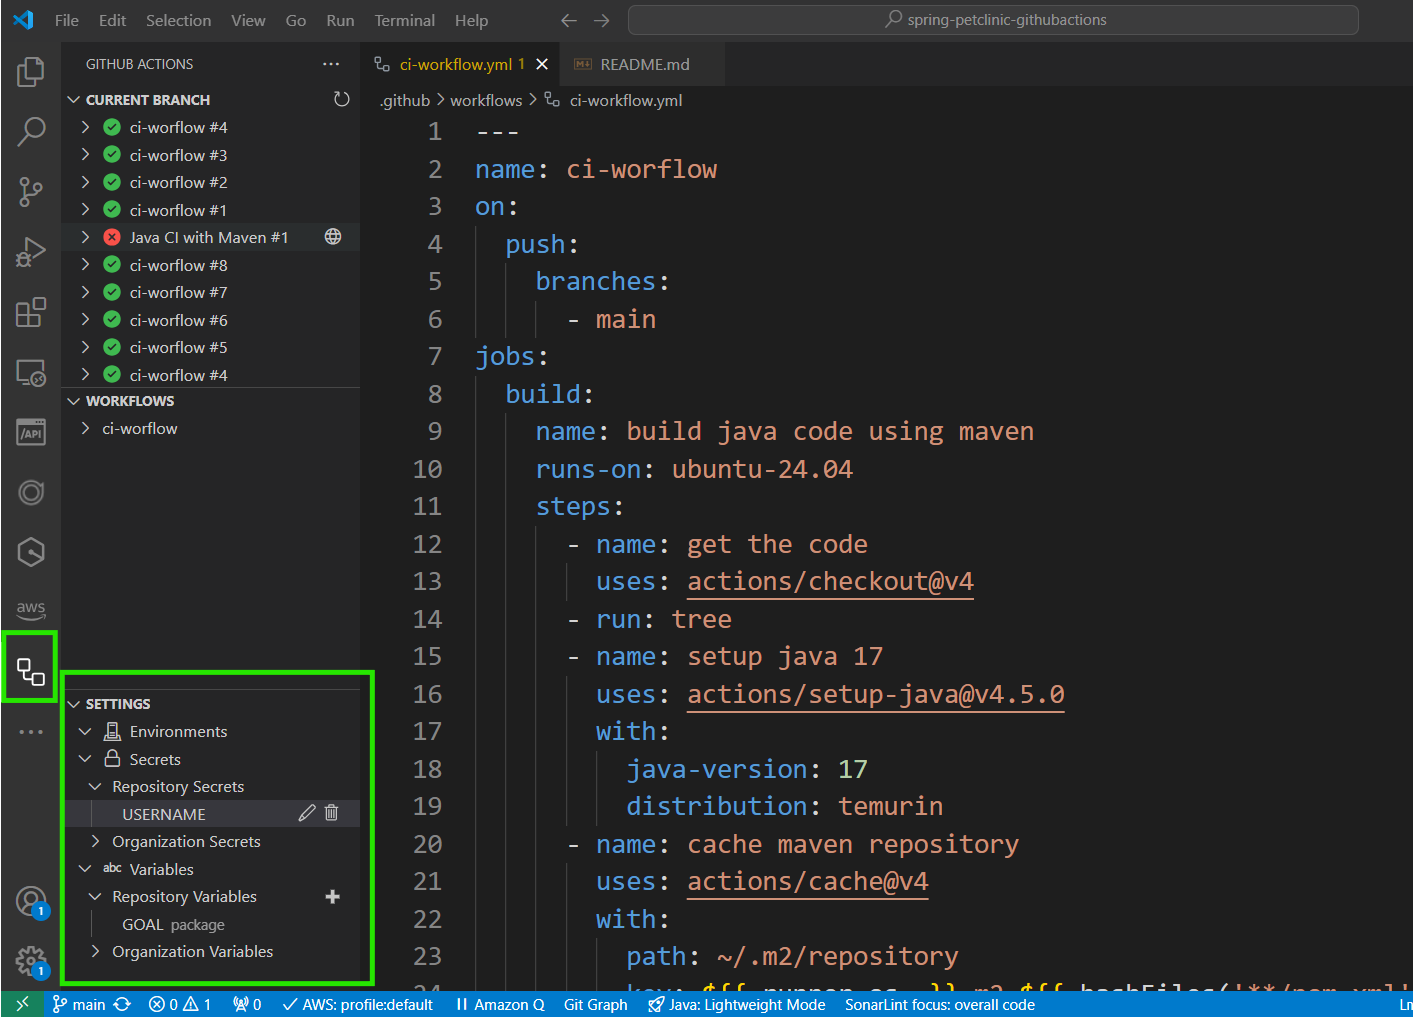Viewport: 1413px width, 1017px height.
Task: Open the Run and Debug view
Action: 30,252
